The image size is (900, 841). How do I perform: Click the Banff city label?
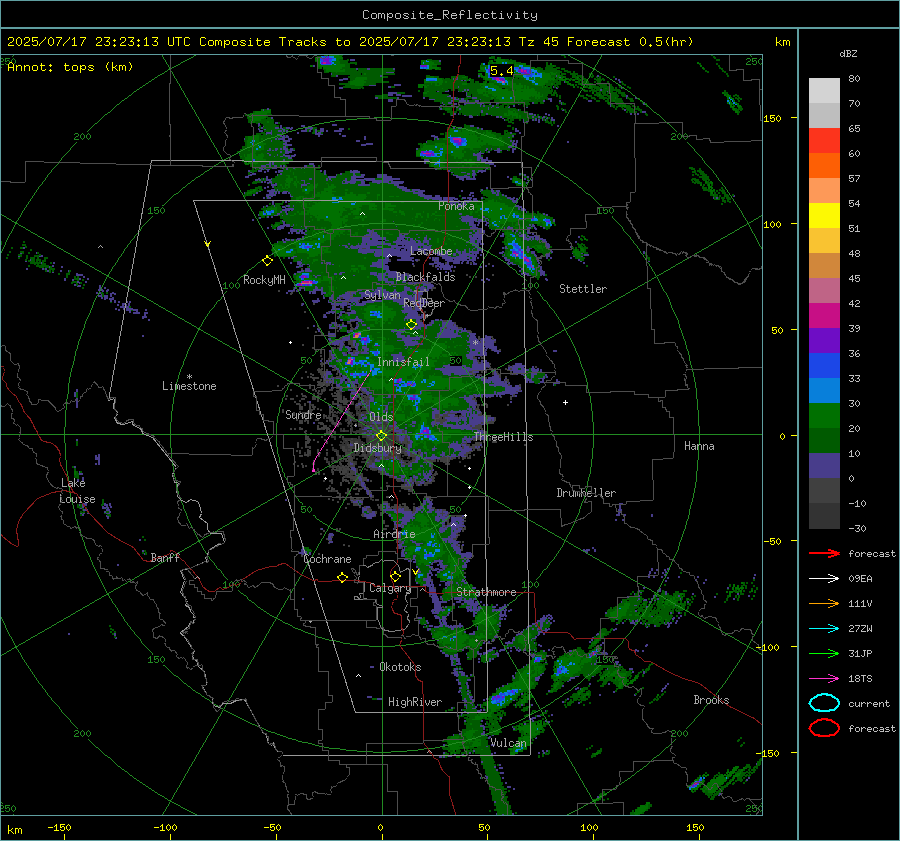pyautogui.click(x=165, y=557)
